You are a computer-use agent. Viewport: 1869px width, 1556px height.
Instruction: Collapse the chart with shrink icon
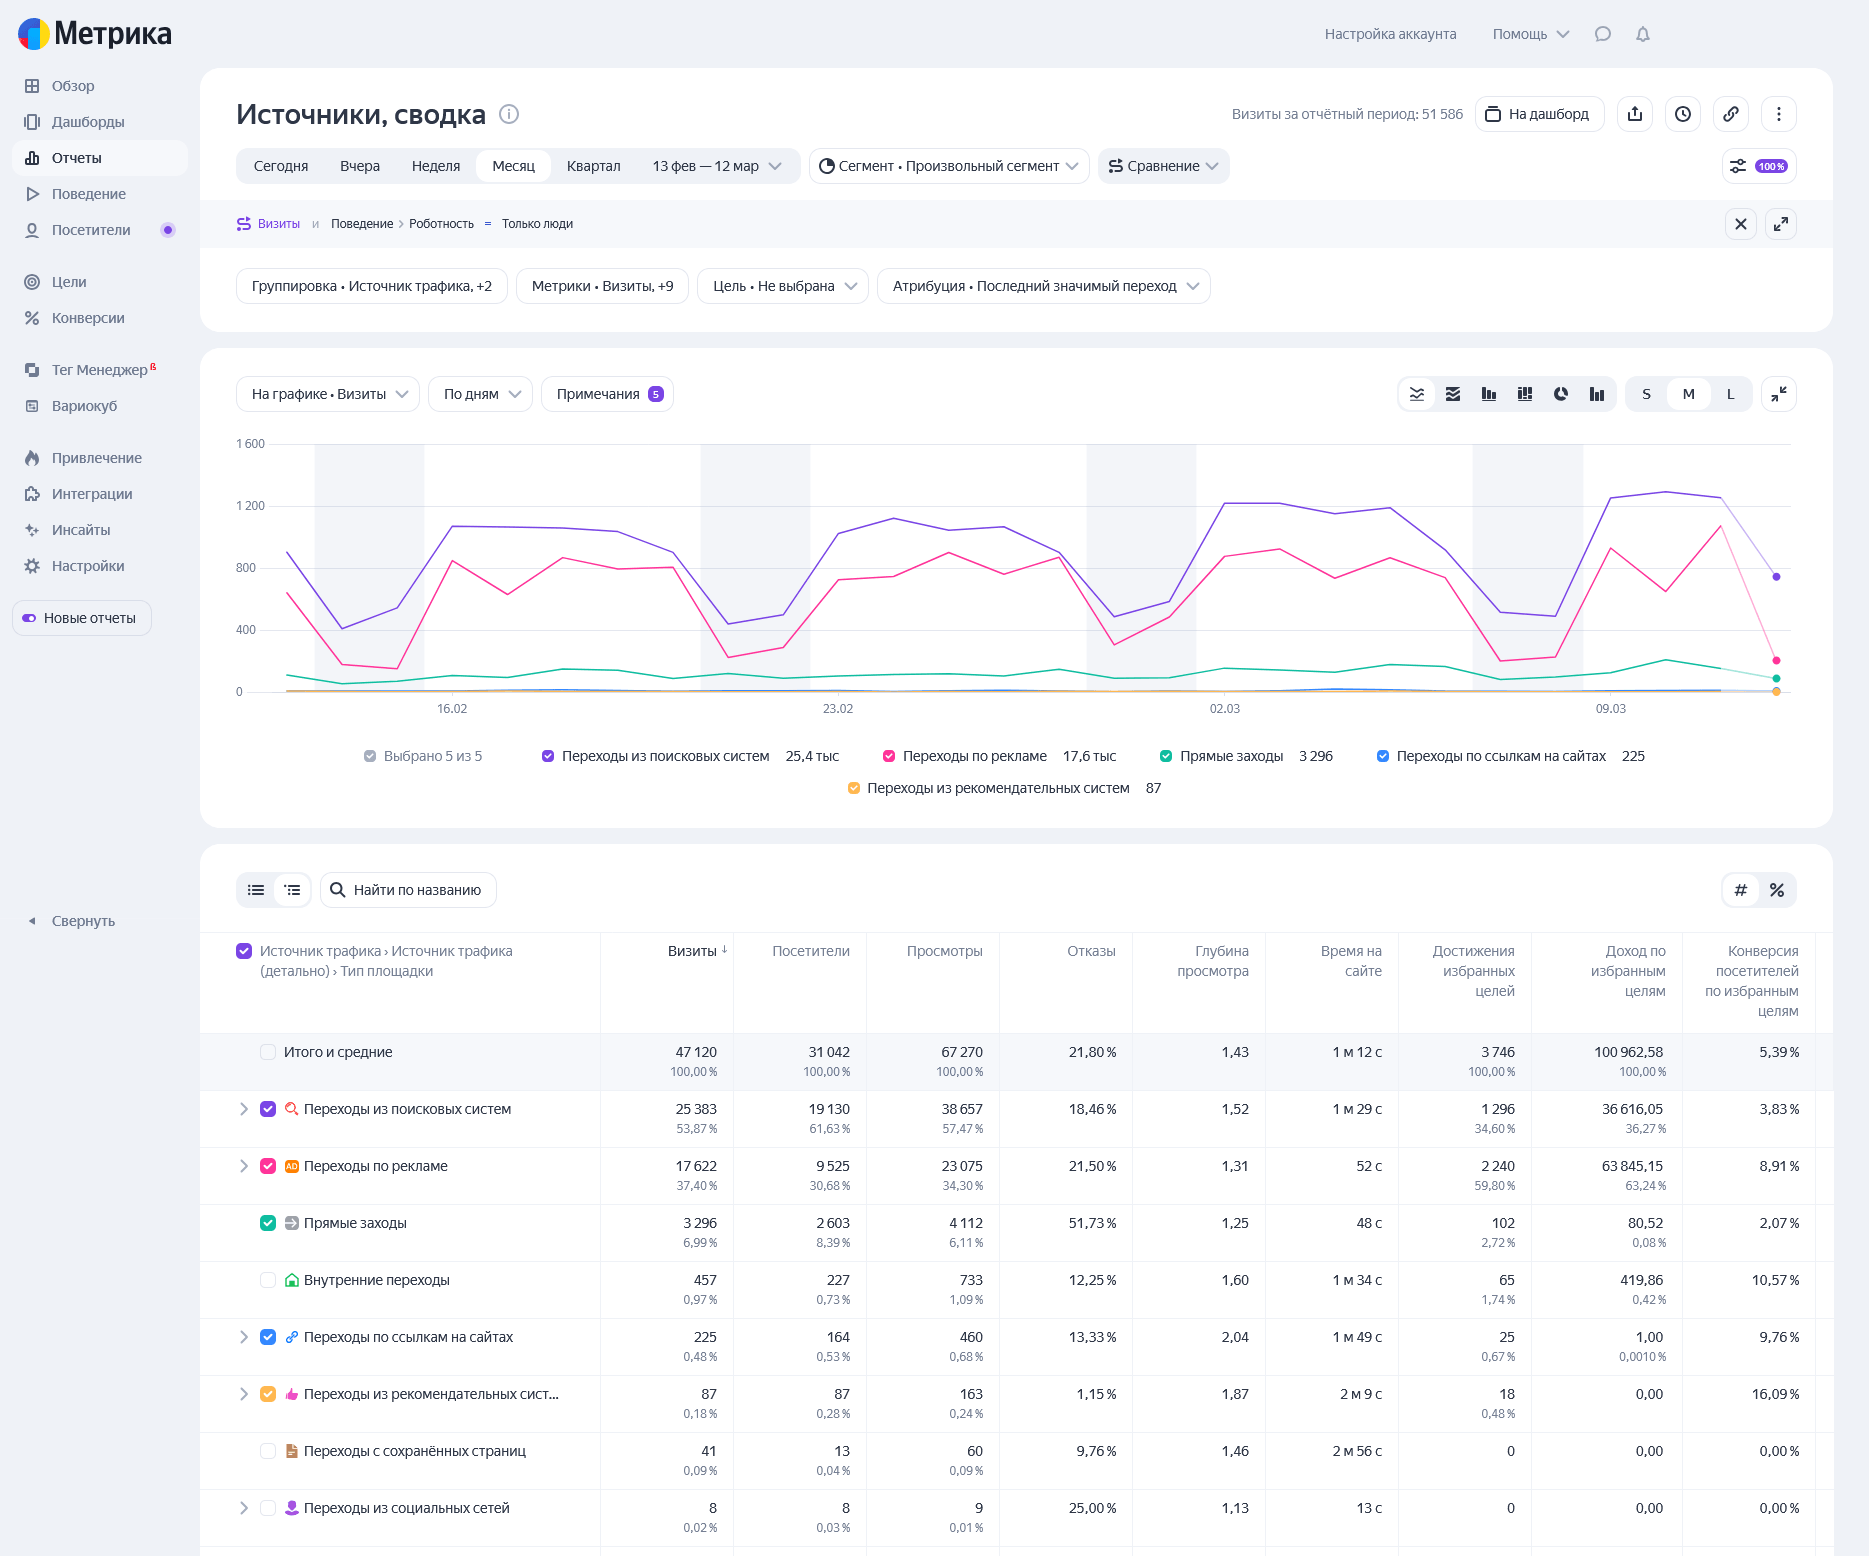click(x=1779, y=394)
